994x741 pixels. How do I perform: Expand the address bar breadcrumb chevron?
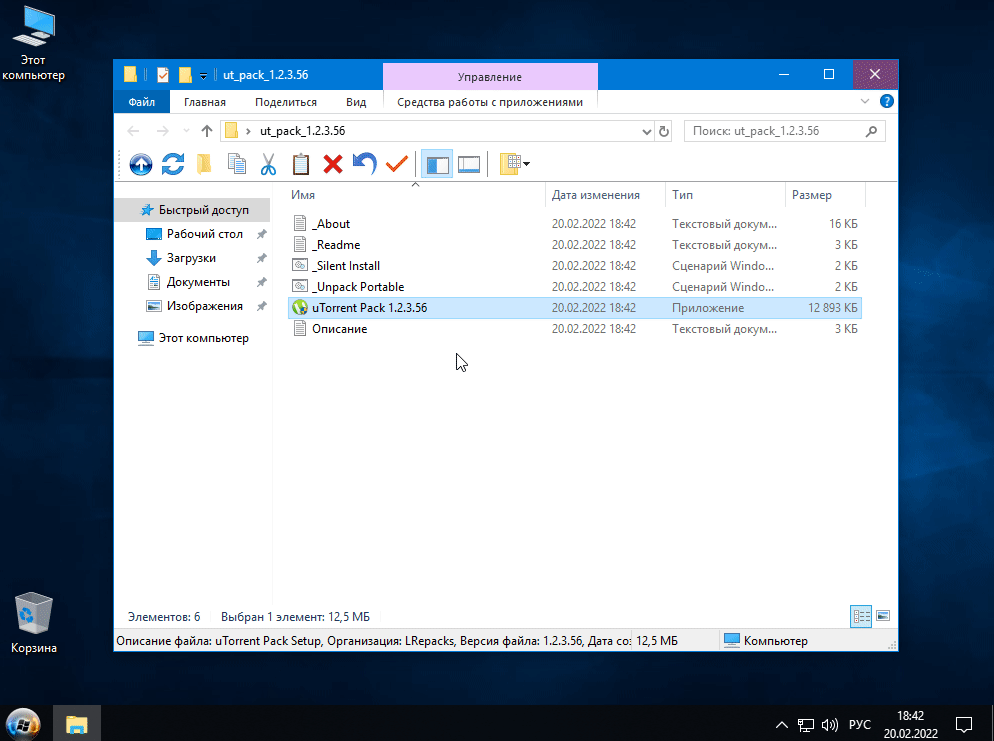pos(248,131)
